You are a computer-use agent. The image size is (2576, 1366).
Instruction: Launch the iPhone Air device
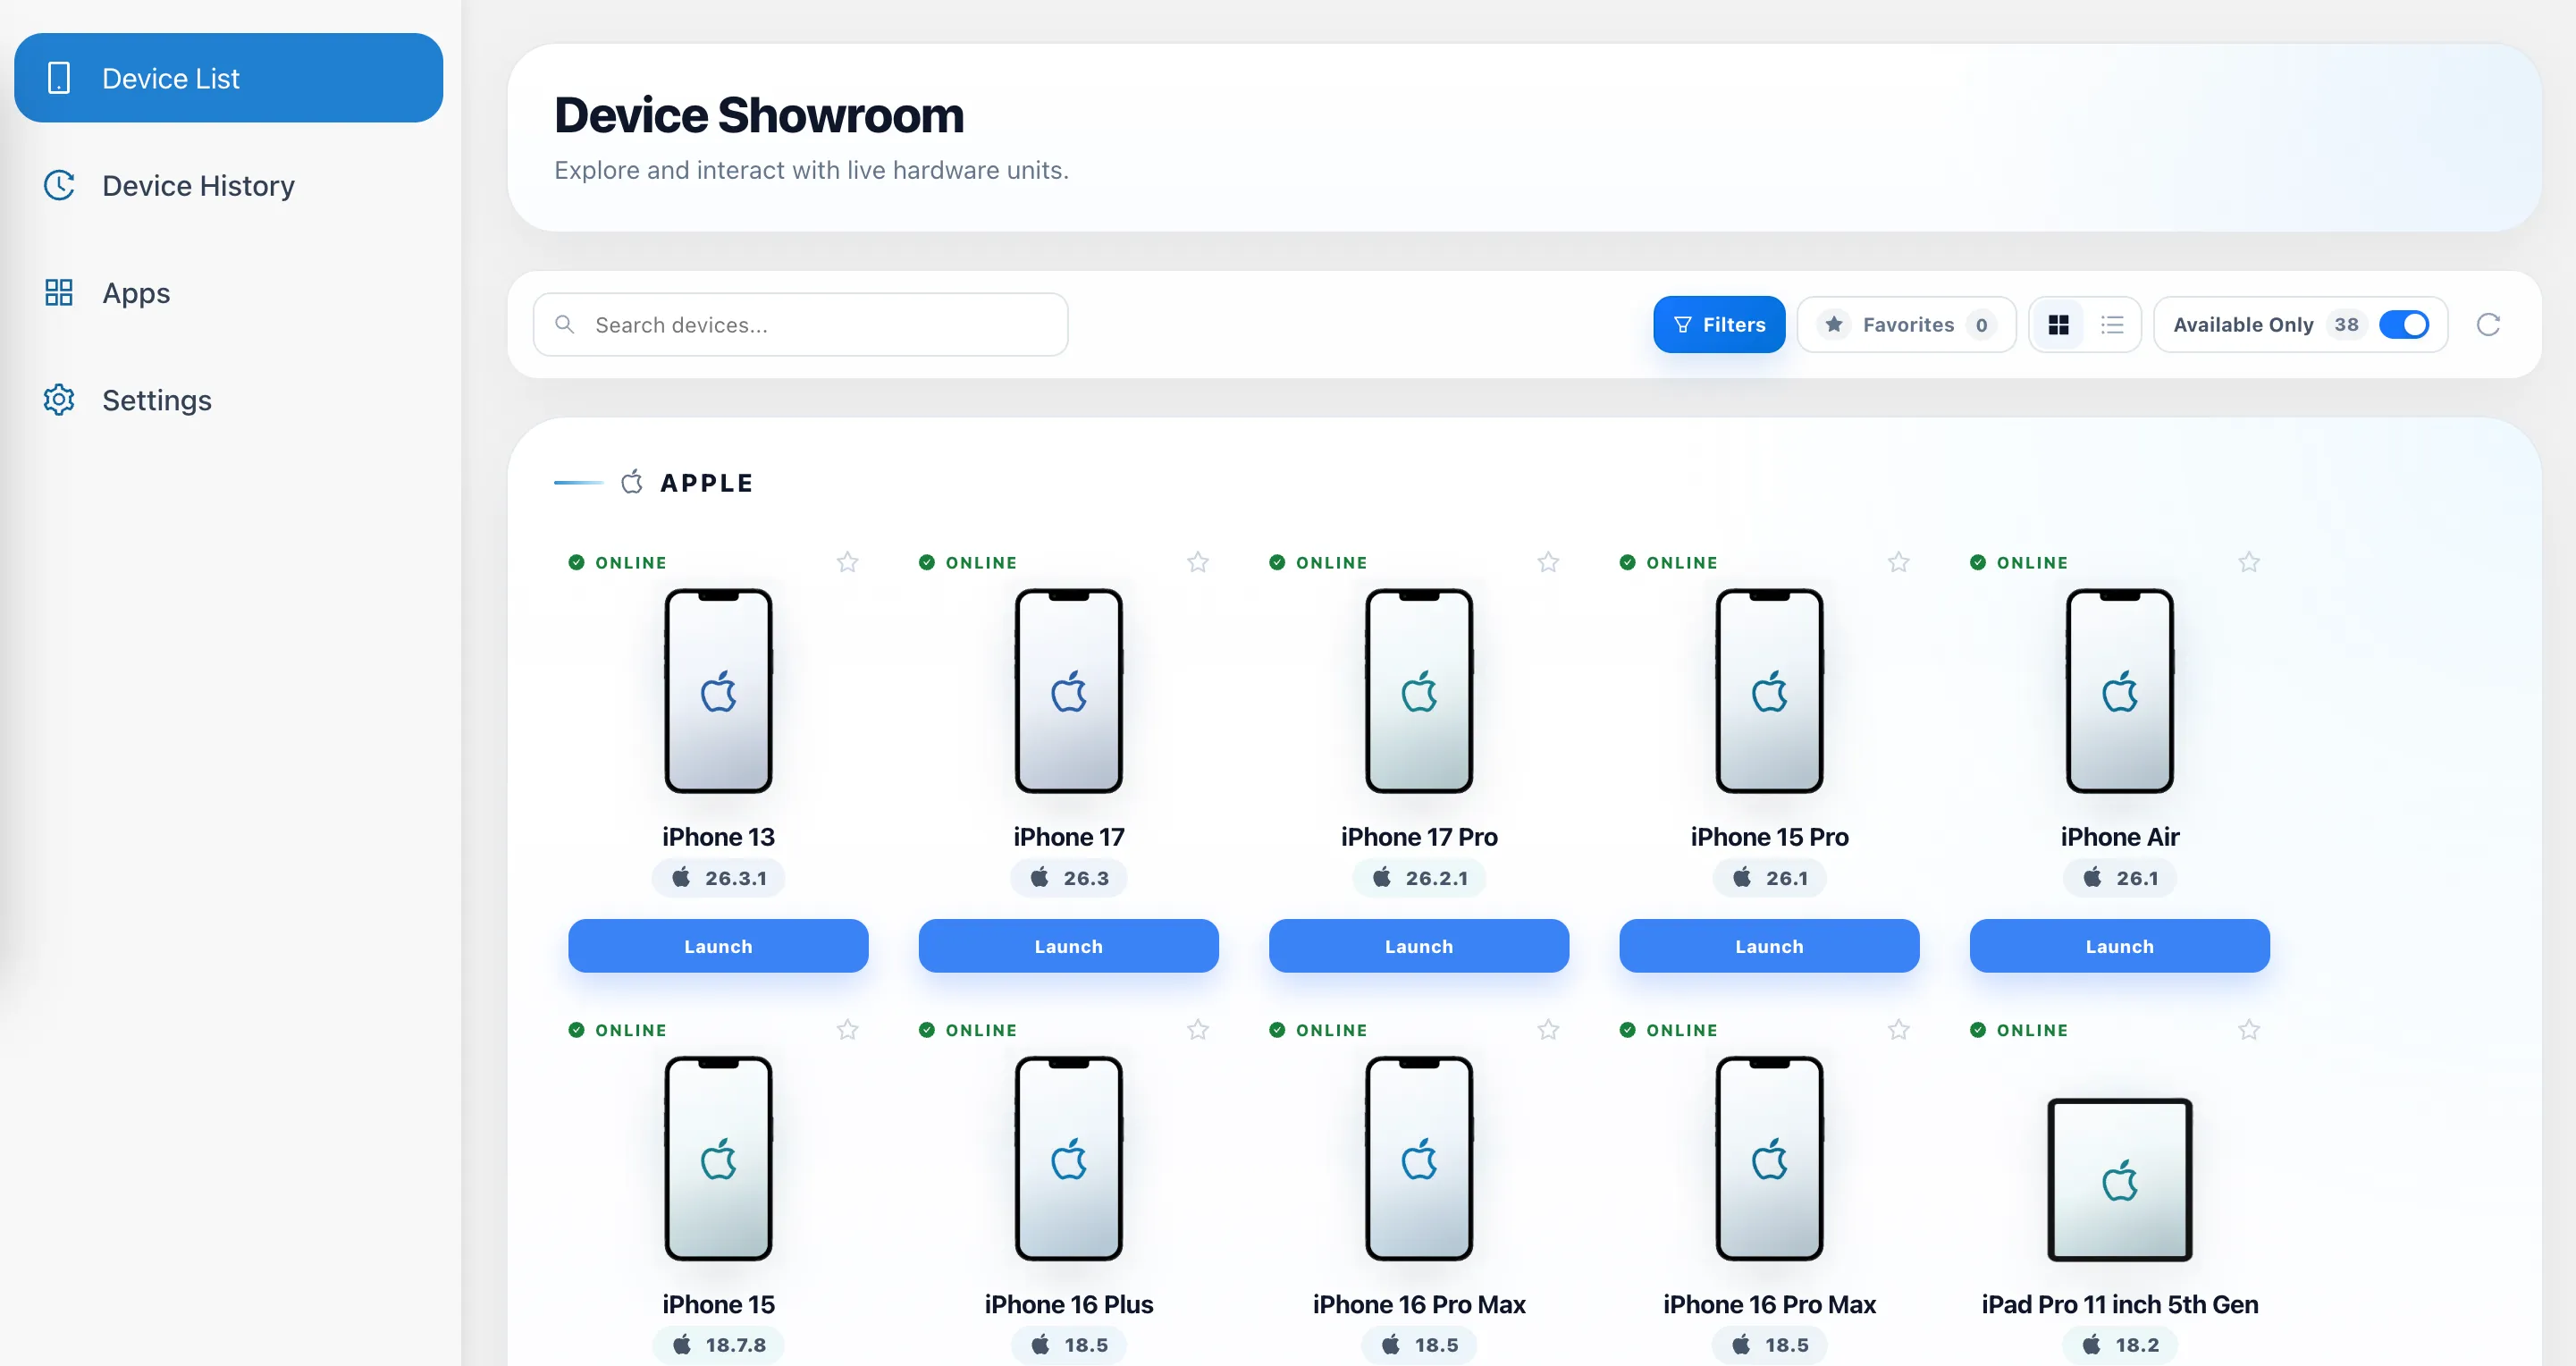point(2120,946)
